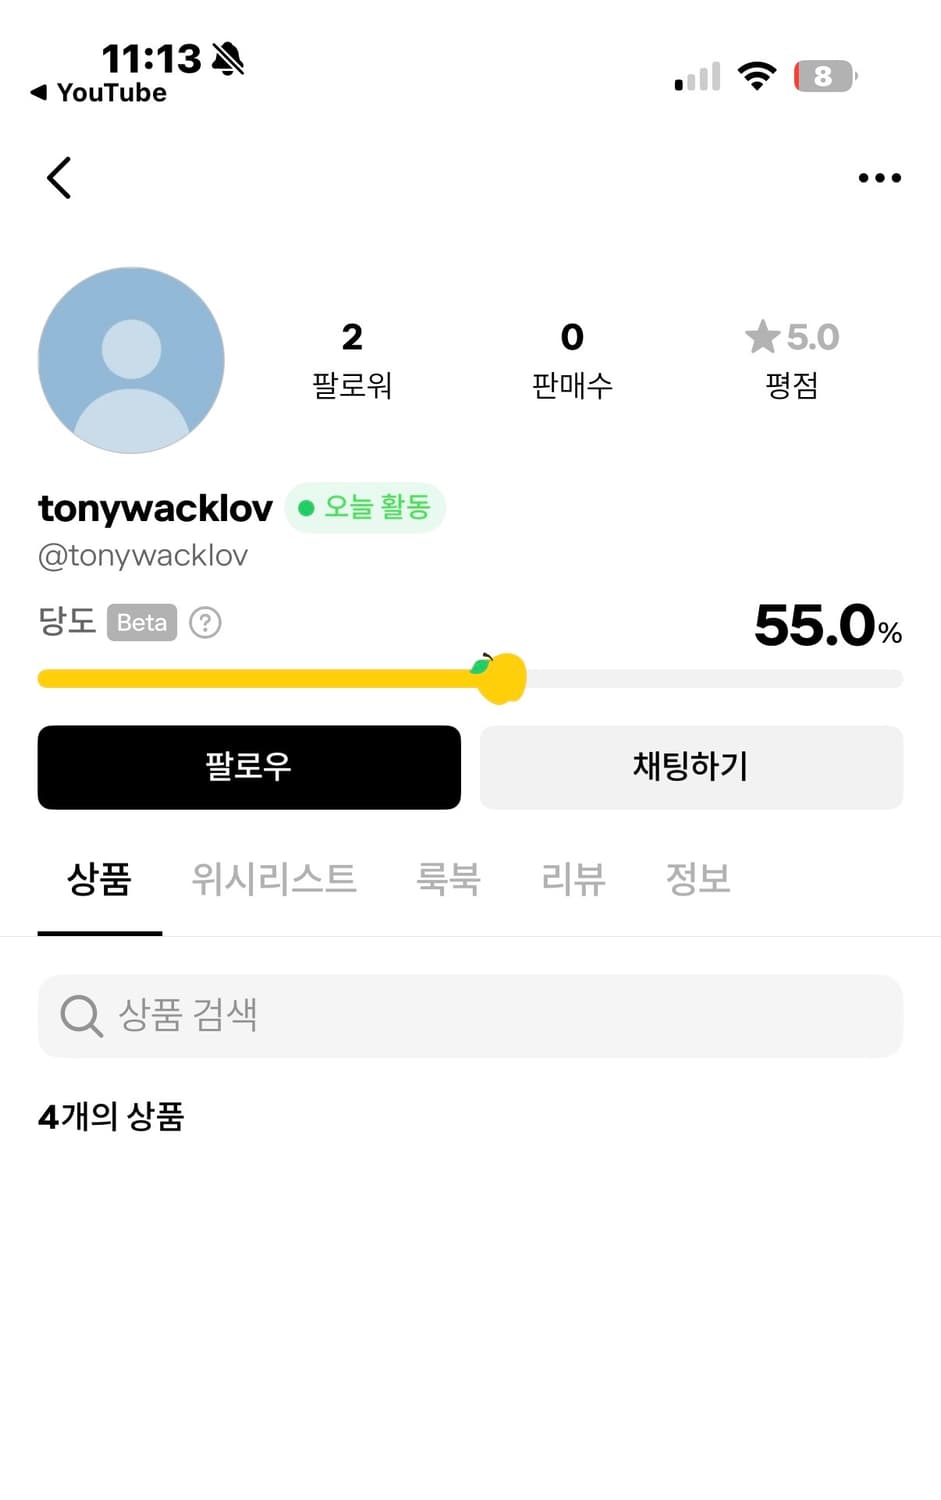Tap the 당도 help question mark icon

(205, 623)
